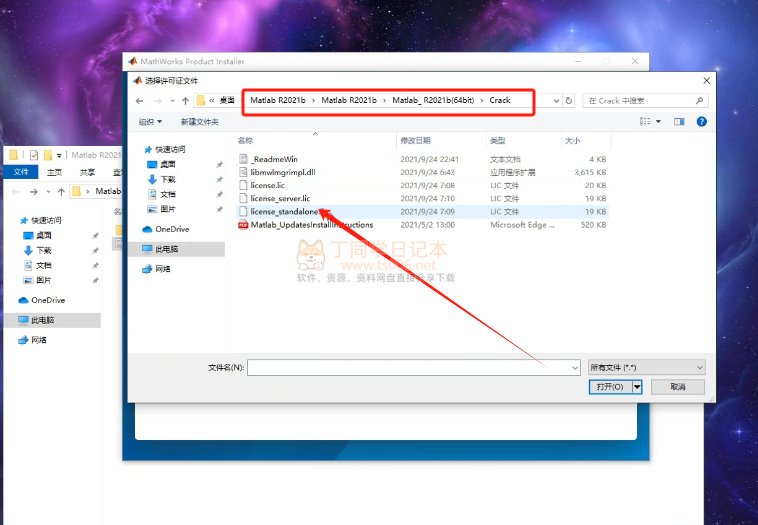Go up one folder level in dialog

click(x=185, y=101)
